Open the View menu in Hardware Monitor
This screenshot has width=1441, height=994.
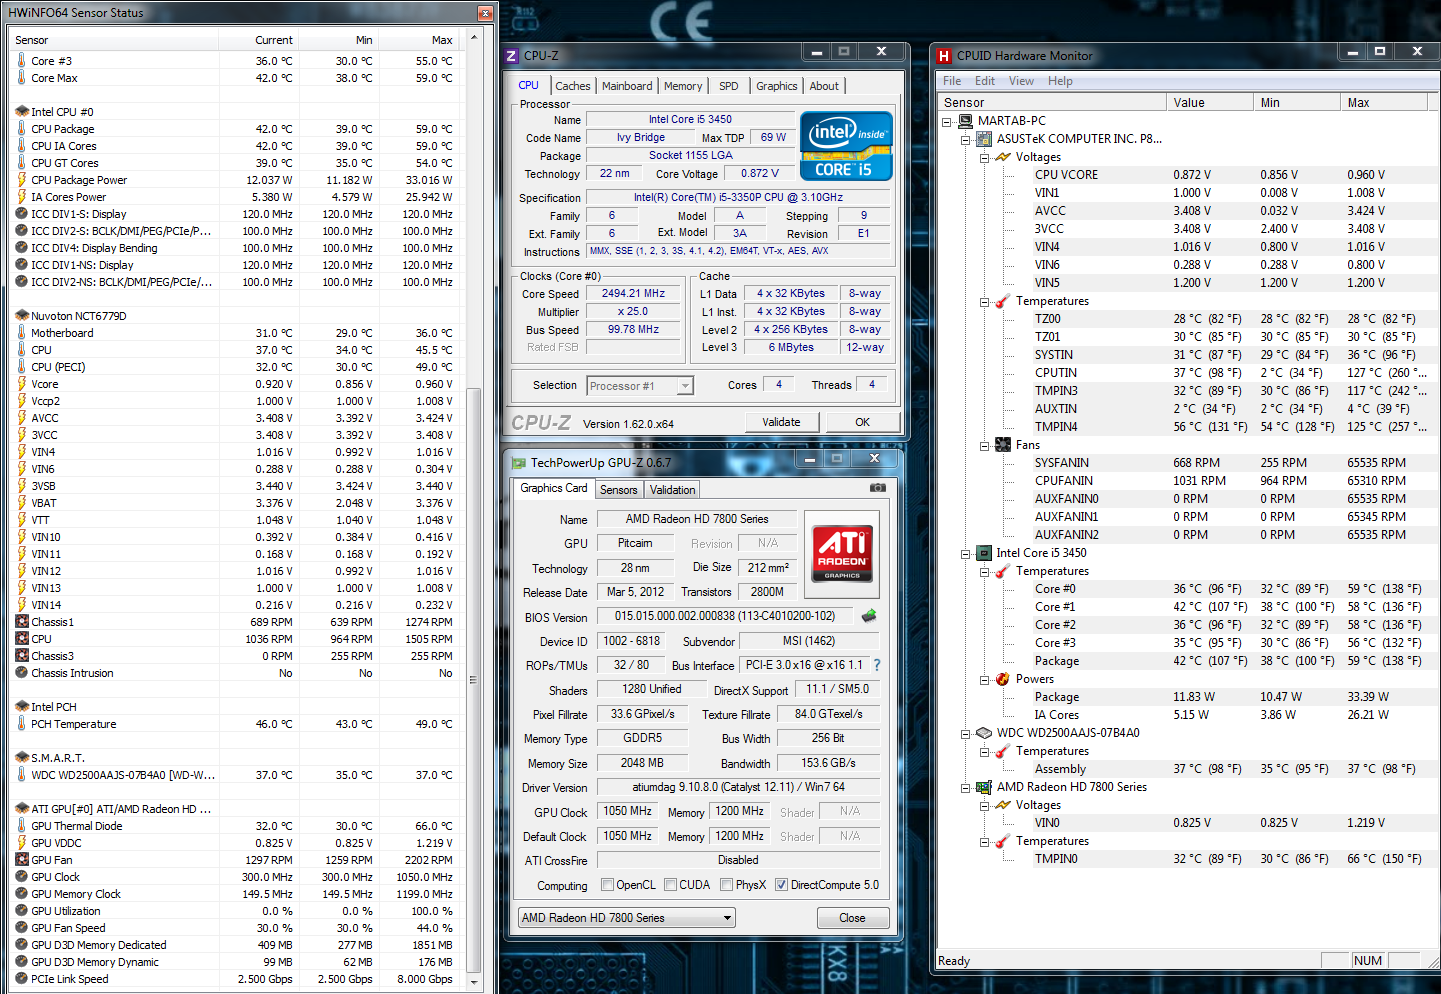point(1021,81)
